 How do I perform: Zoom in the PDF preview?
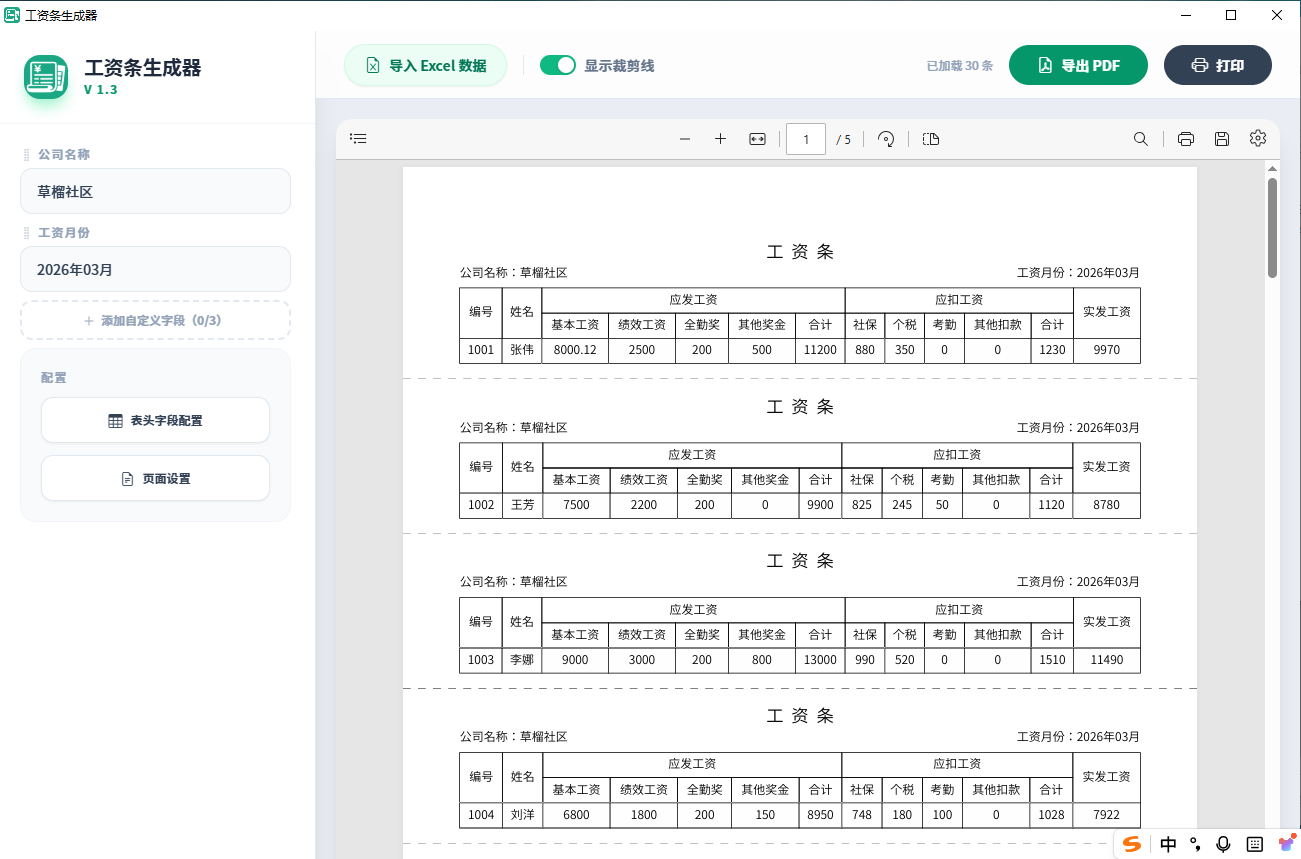[x=720, y=139]
